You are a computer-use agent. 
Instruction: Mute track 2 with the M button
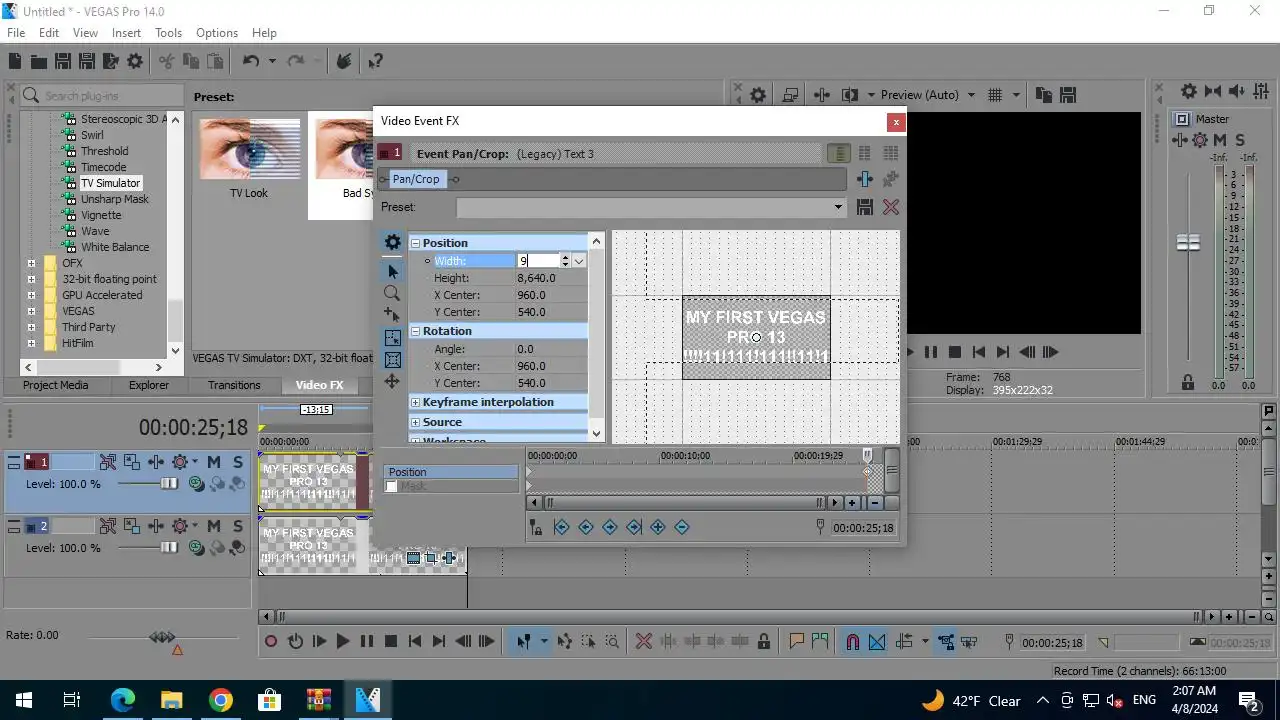214,526
